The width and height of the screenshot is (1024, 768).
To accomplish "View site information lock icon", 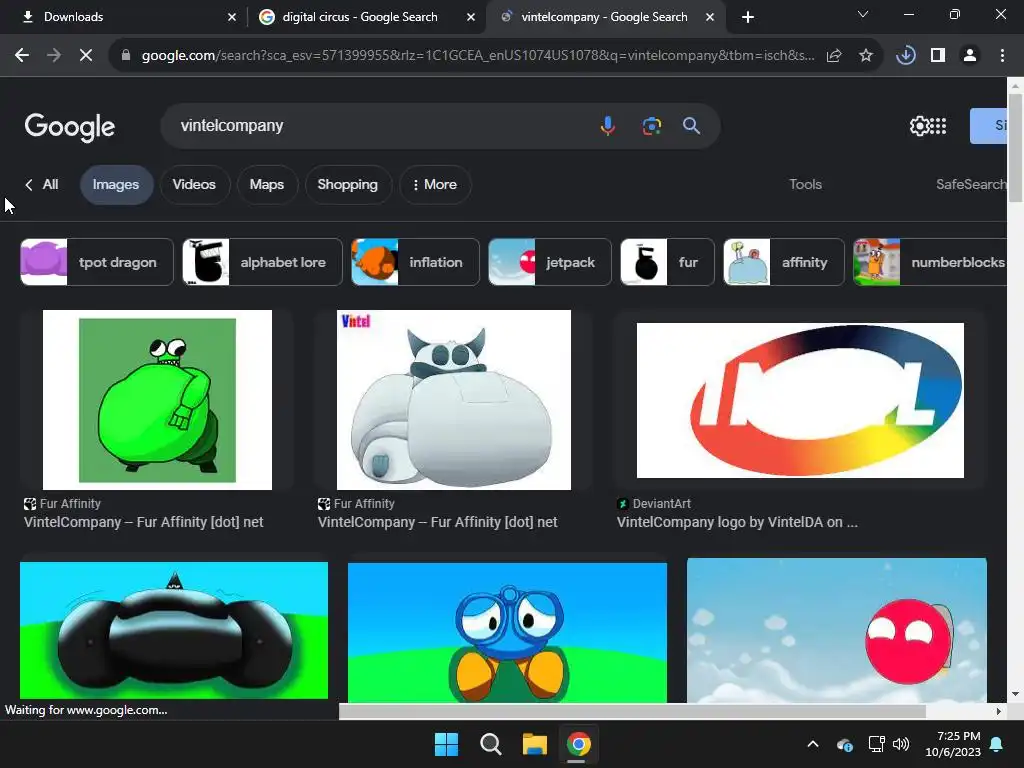I will 125,56.
